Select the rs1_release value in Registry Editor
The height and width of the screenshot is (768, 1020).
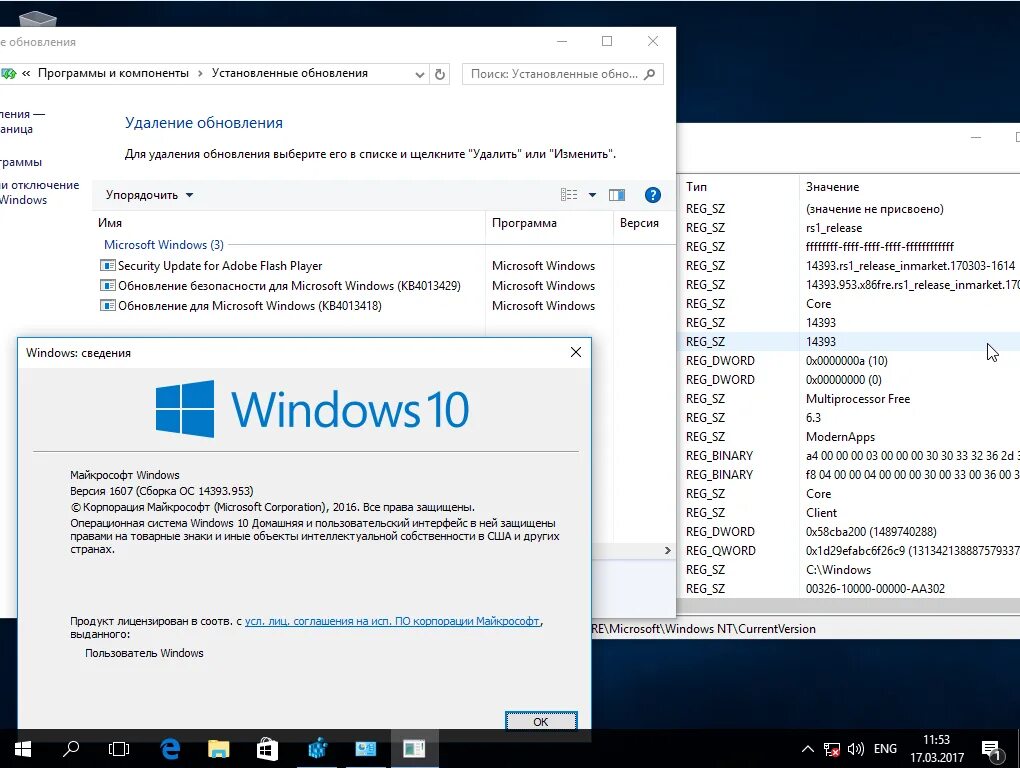(x=833, y=228)
